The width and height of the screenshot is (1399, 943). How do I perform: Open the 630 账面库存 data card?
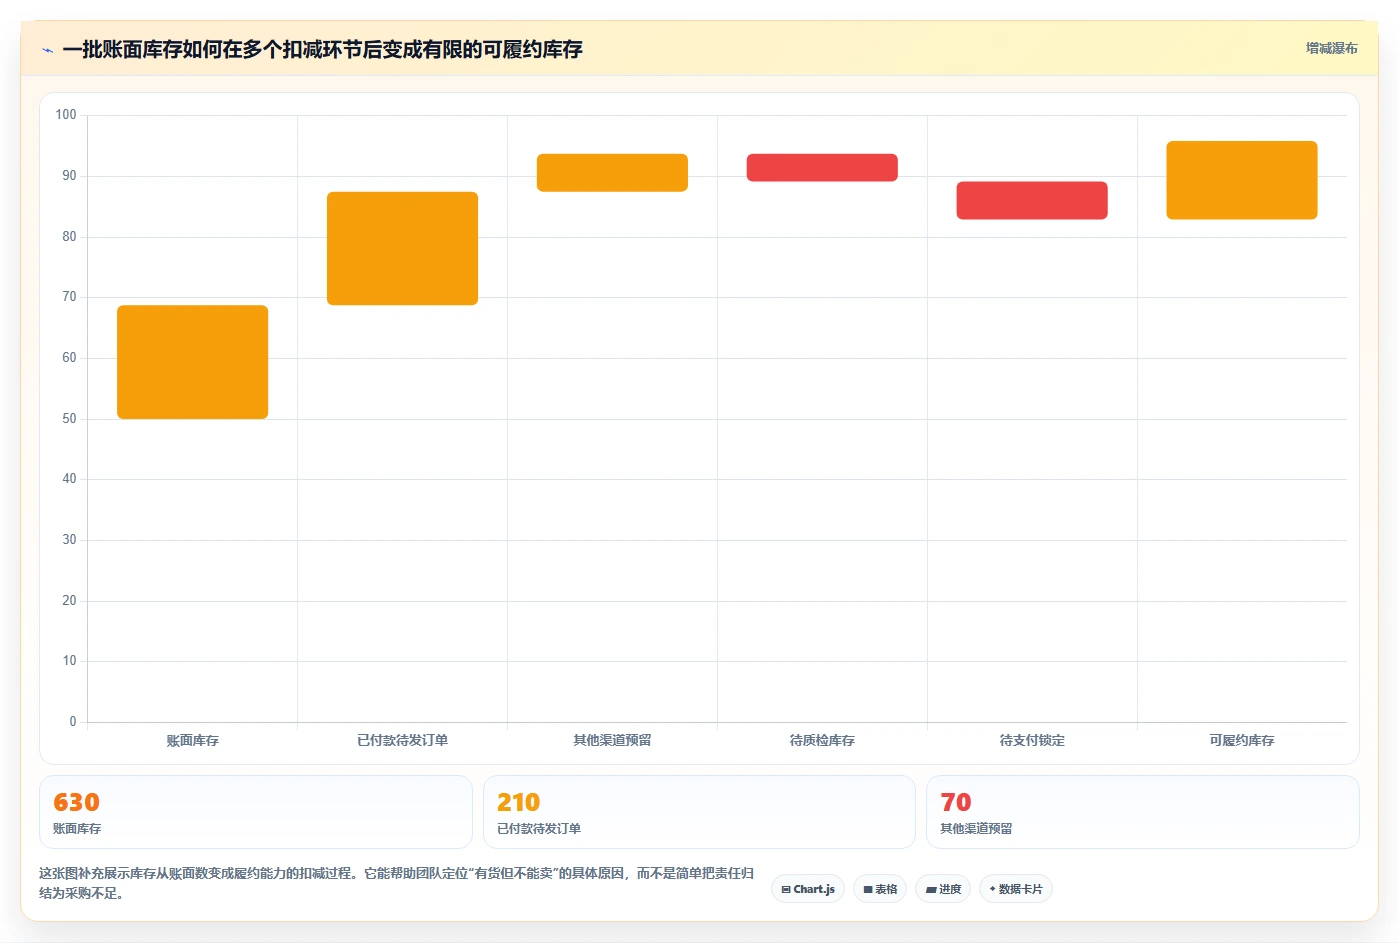[255, 812]
